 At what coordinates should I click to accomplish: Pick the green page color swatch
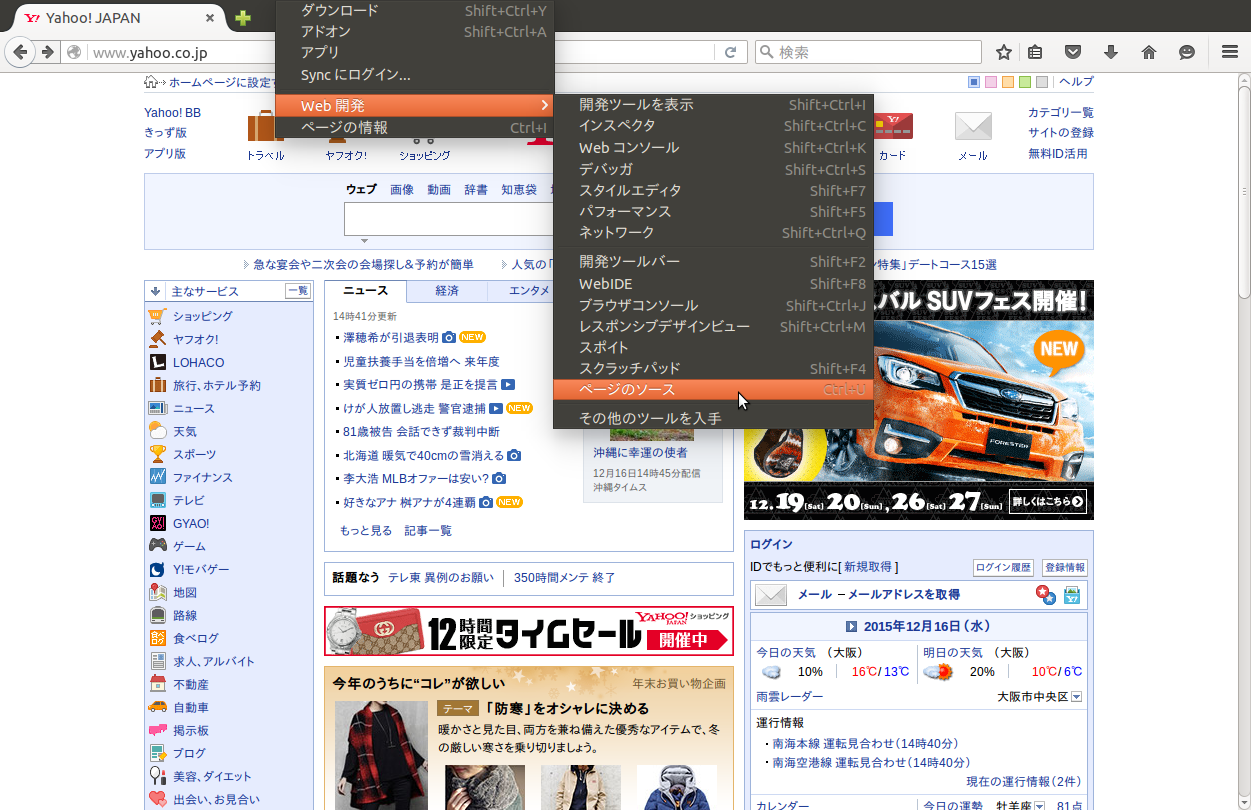tap(1025, 82)
